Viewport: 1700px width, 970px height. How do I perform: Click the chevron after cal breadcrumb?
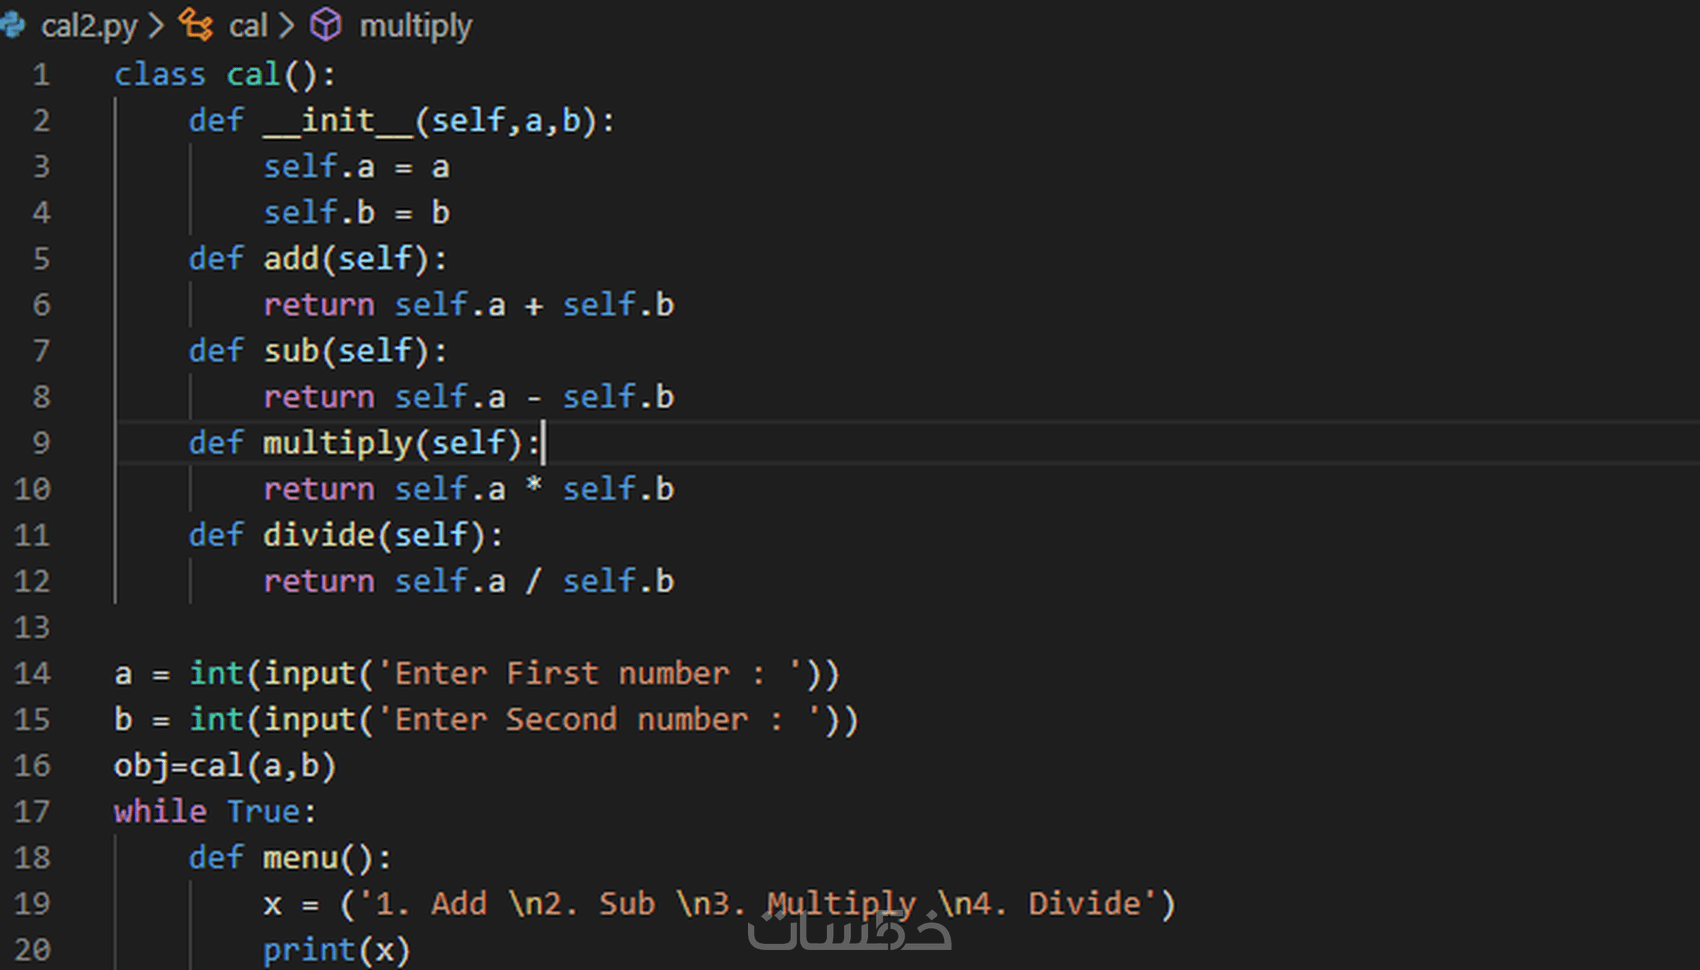tap(287, 25)
